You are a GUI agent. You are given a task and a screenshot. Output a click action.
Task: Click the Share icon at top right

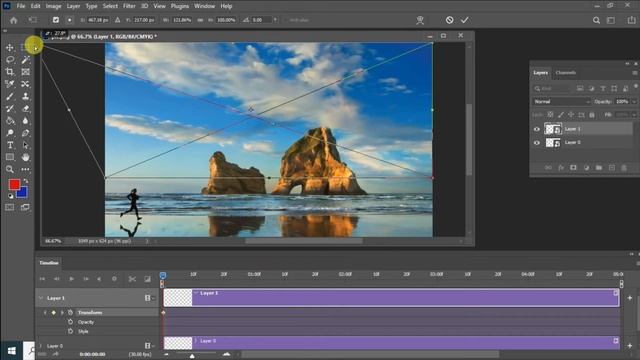[631, 20]
